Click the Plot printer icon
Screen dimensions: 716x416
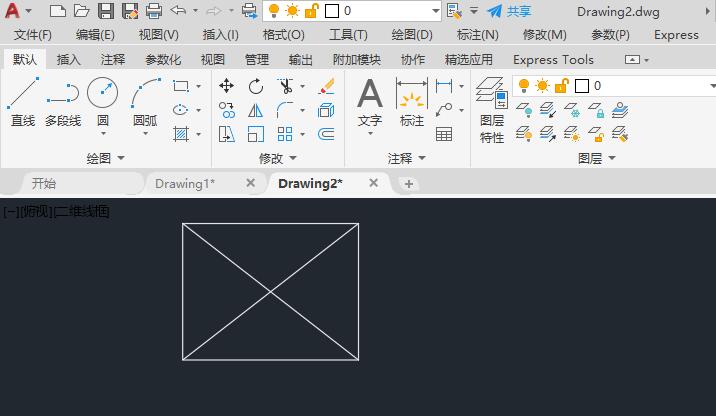click(154, 11)
